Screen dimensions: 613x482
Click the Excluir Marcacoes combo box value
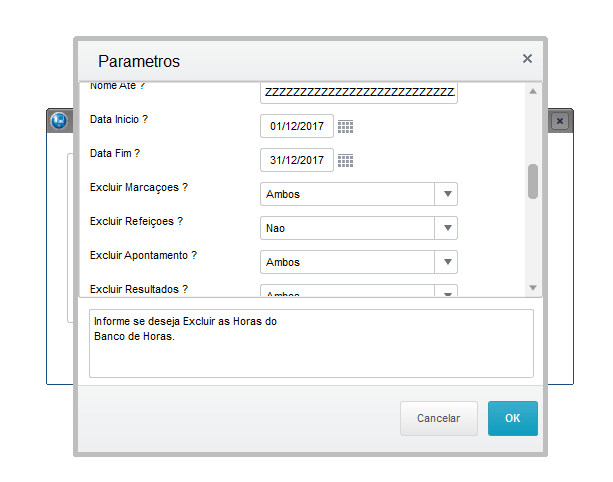347,195
